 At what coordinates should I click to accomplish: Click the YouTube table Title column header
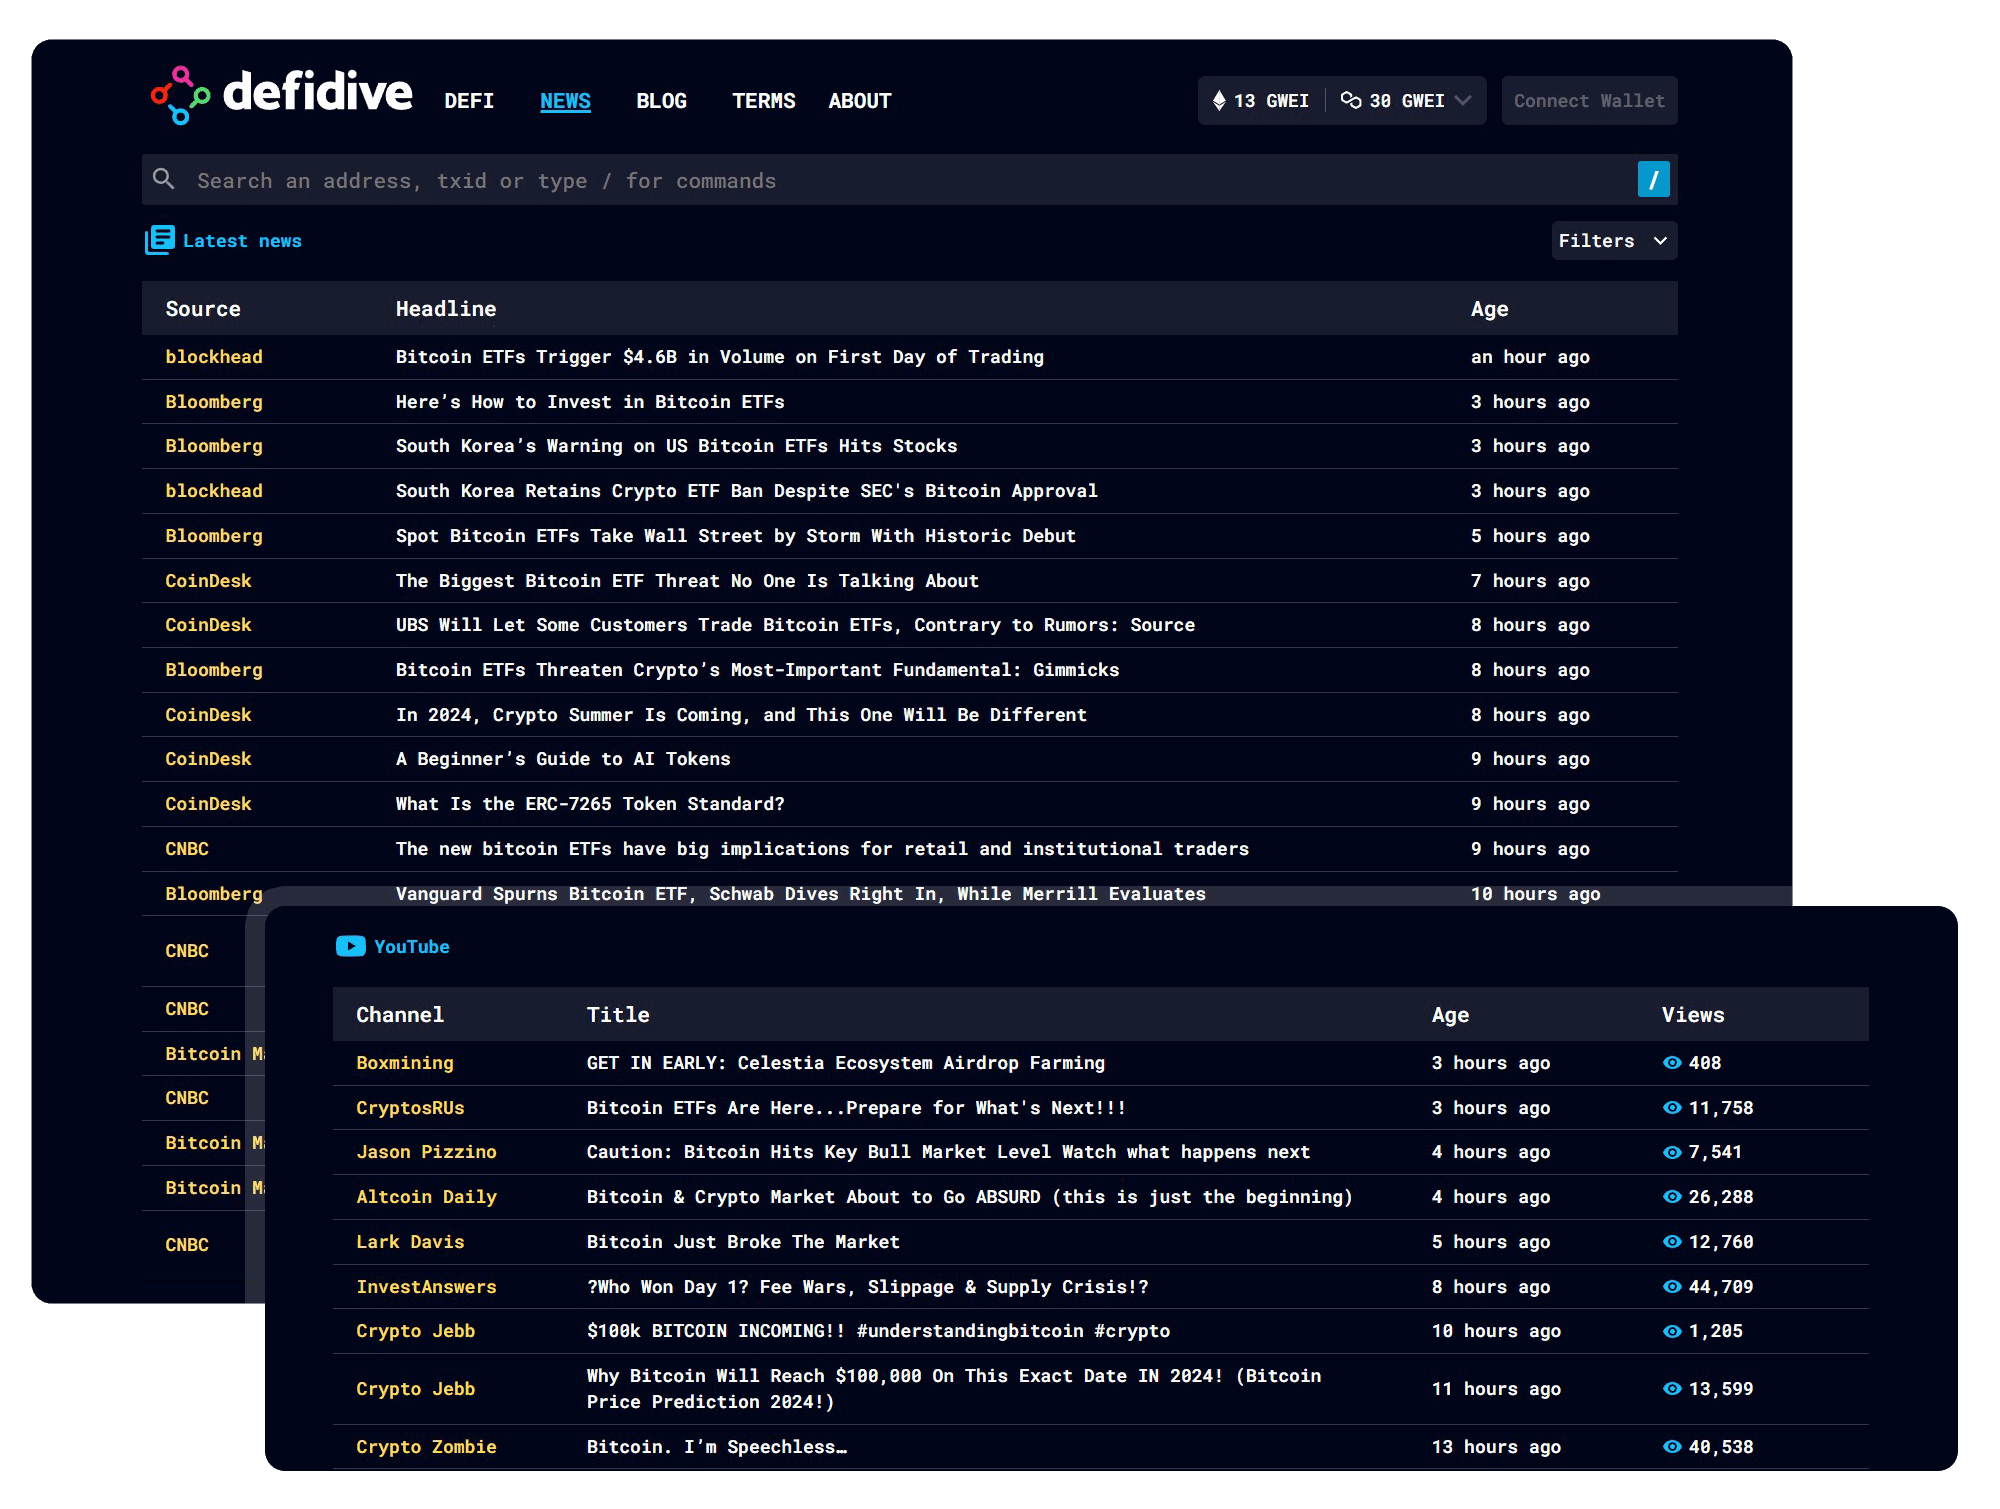(618, 1015)
